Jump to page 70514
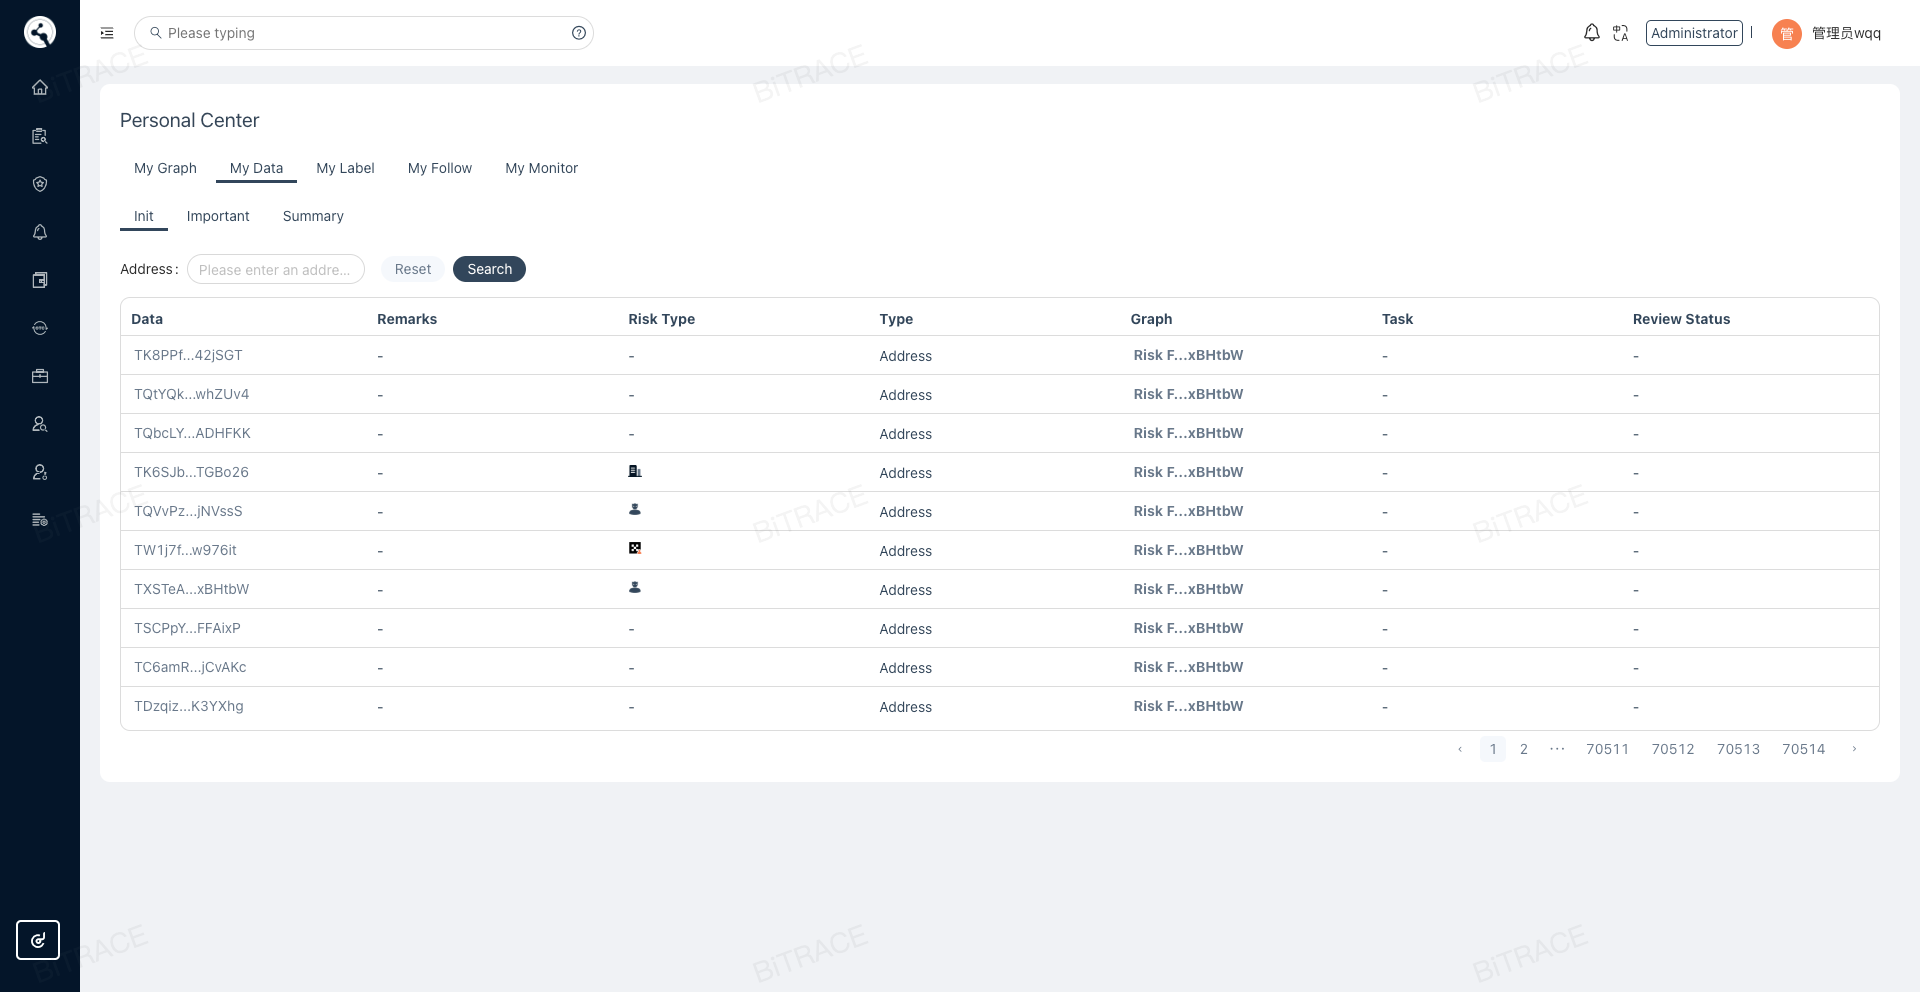 point(1804,749)
